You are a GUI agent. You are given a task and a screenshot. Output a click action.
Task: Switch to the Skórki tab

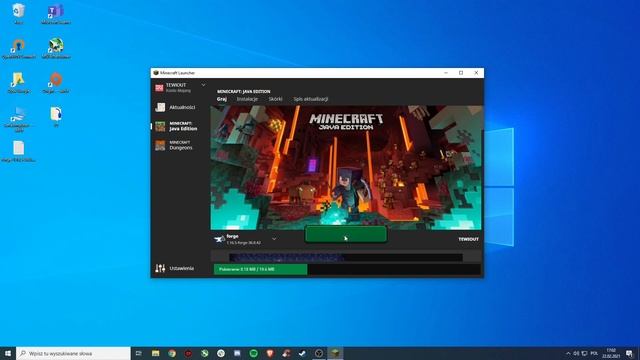pyautogui.click(x=276, y=99)
